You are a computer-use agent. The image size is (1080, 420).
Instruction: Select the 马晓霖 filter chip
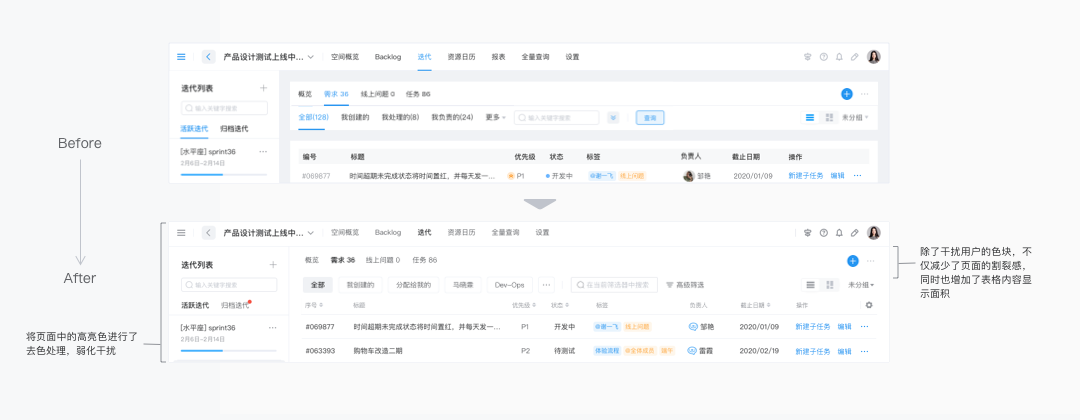click(x=462, y=285)
